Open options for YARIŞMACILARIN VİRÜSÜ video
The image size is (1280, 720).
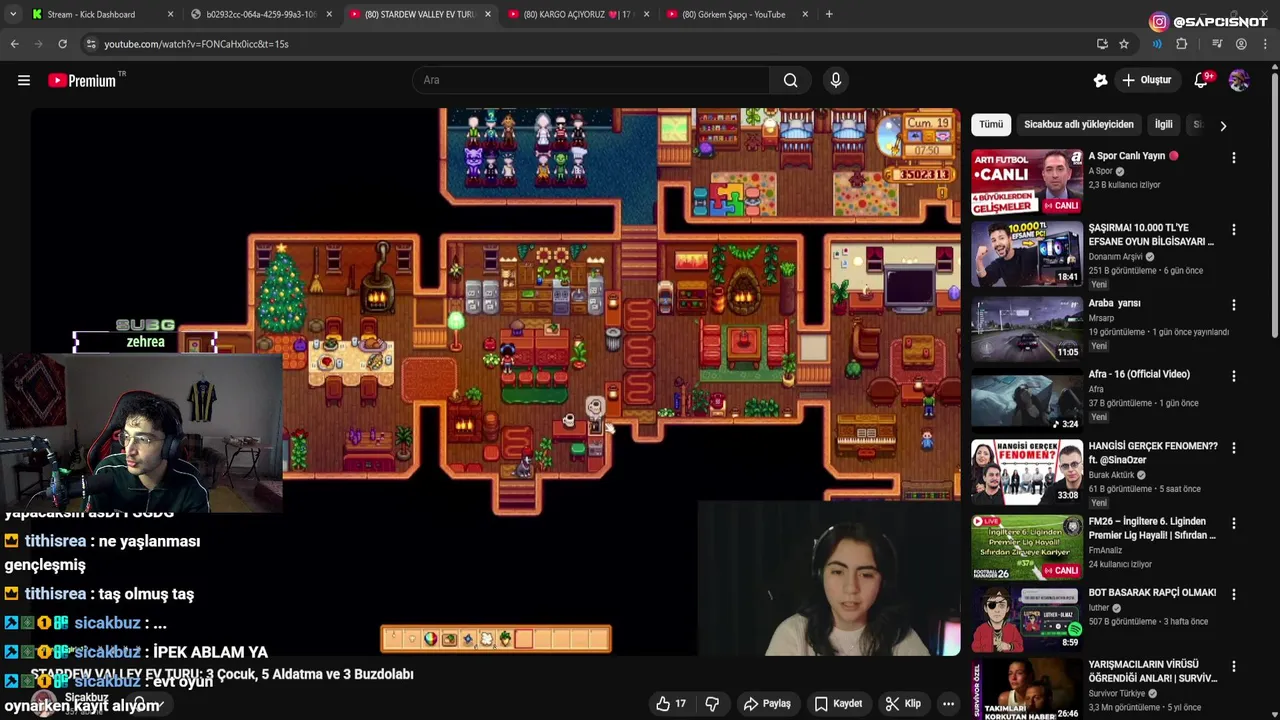[1233, 666]
